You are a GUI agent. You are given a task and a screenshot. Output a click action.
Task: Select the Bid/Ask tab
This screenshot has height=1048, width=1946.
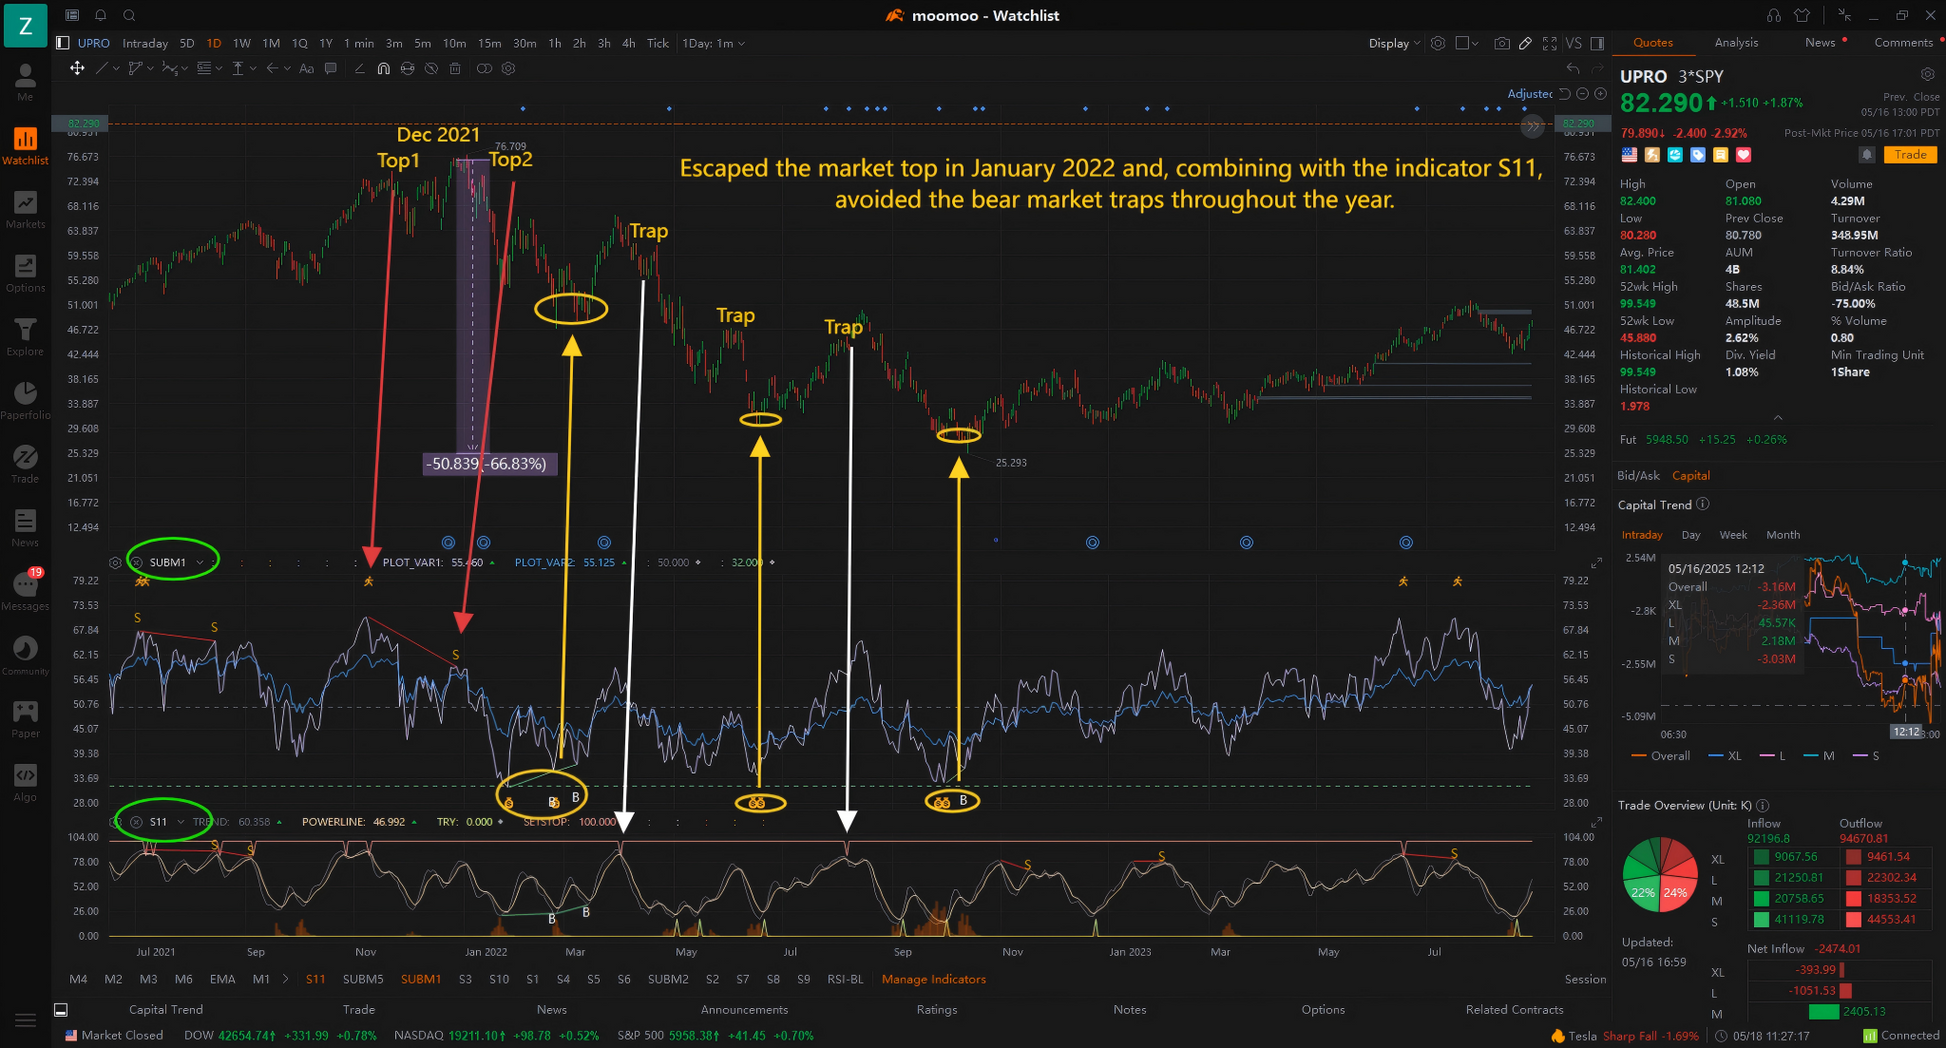click(1638, 476)
